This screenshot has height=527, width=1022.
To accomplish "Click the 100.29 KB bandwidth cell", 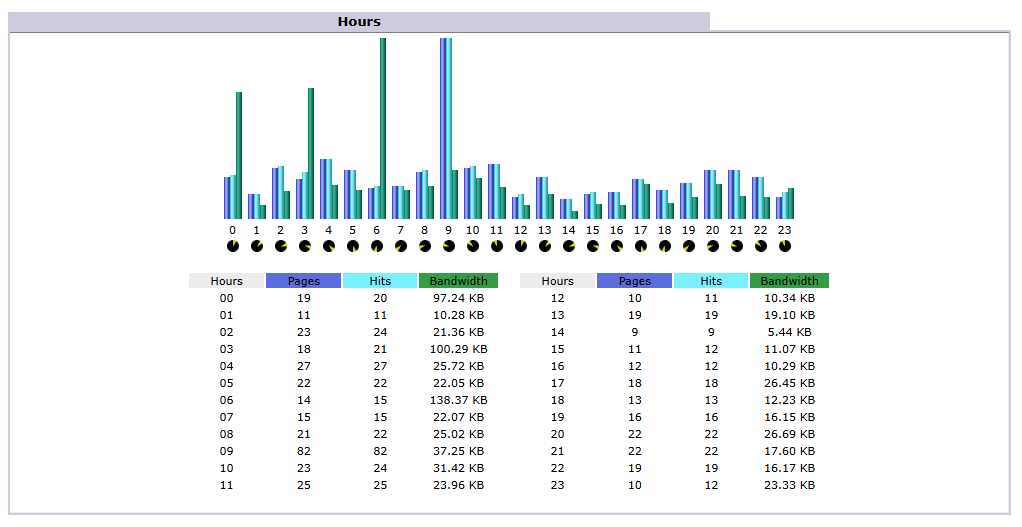I will click(x=458, y=349).
